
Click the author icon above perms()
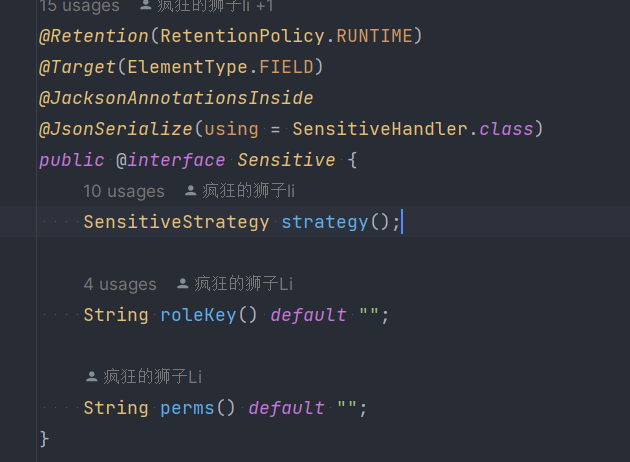92,376
